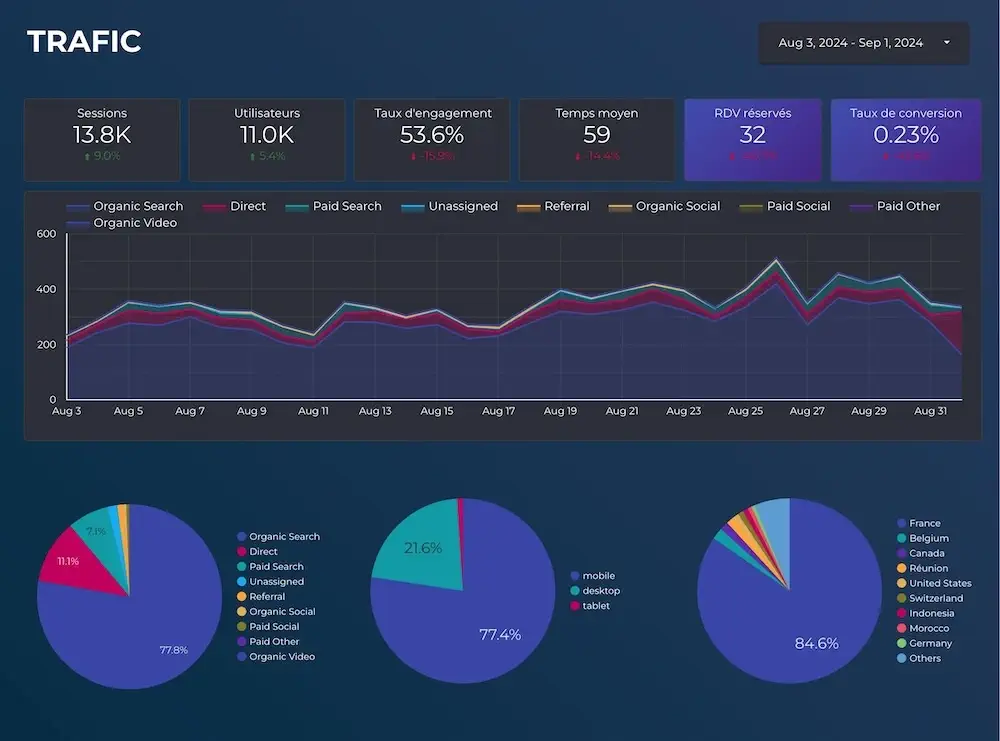Viewport: 1000px width, 741px height.
Task: Click the Sessions green up-arrow indicator
Action: [87, 156]
